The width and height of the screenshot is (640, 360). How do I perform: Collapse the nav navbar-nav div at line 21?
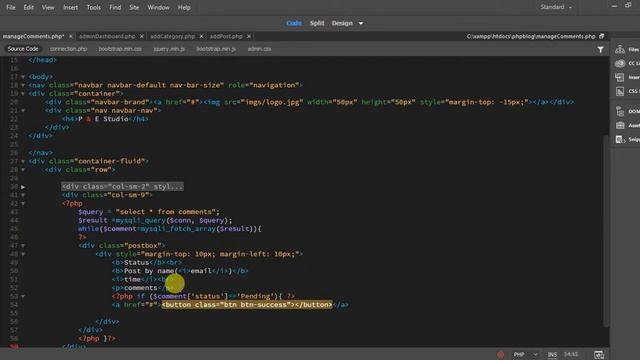pos(23,111)
